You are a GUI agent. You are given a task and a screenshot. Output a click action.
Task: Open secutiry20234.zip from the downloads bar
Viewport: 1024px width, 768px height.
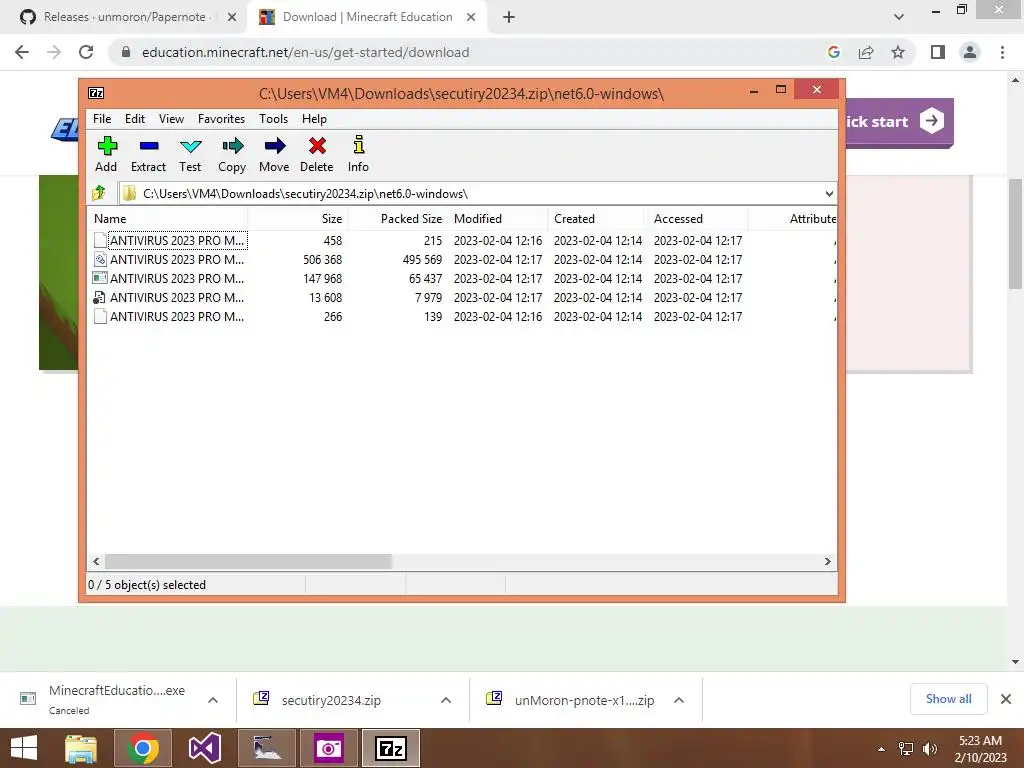tap(331, 700)
